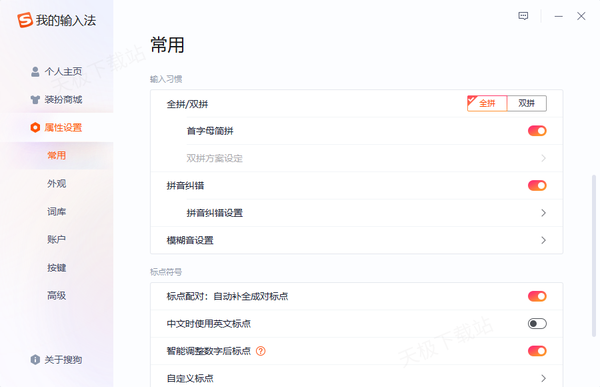Toggle 智能调整数字后标点 switch
The image size is (600, 387).
537,351
